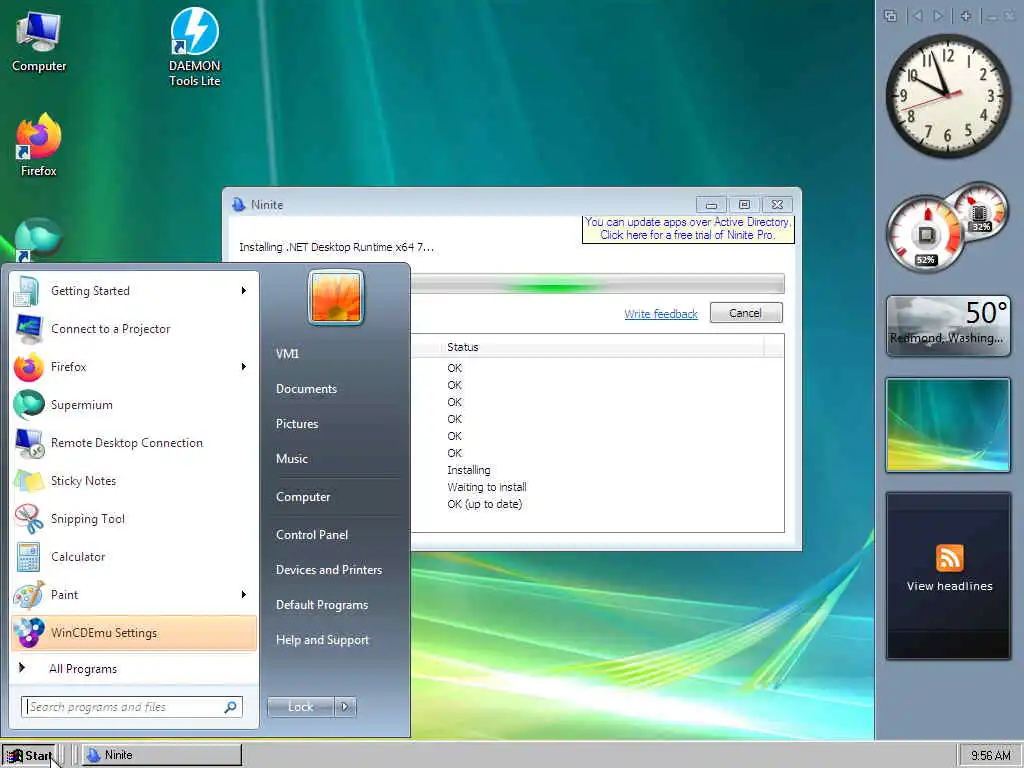Click the user account flower picture
Viewport: 1024px width, 768px height.
pyautogui.click(x=336, y=297)
